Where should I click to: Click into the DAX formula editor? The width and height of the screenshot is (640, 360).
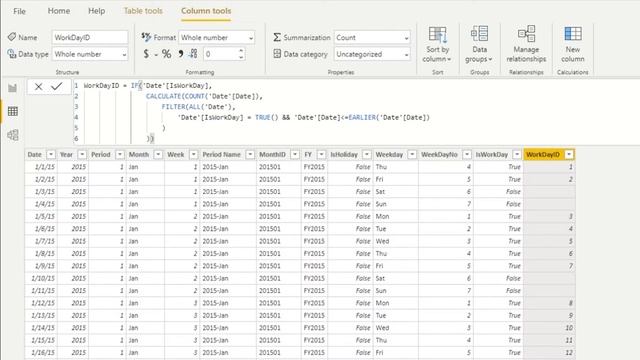(x=355, y=112)
